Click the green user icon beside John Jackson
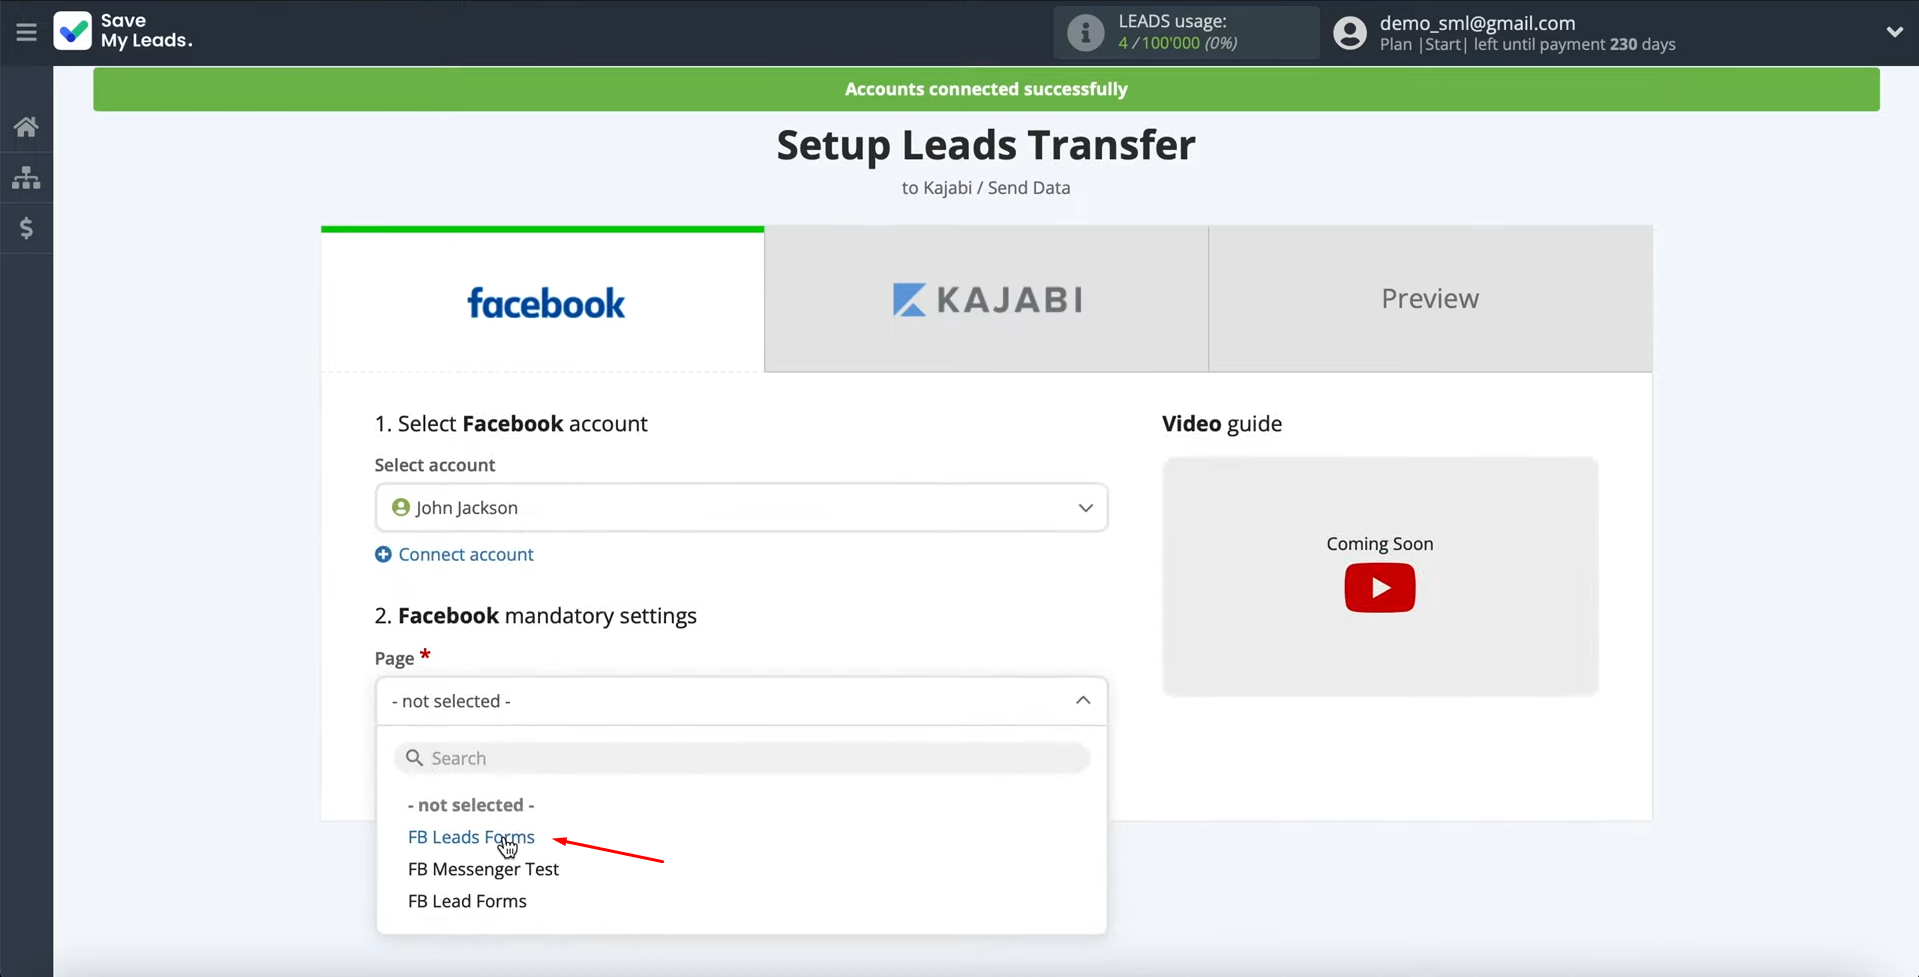Image resolution: width=1919 pixels, height=977 pixels. [x=401, y=507]
